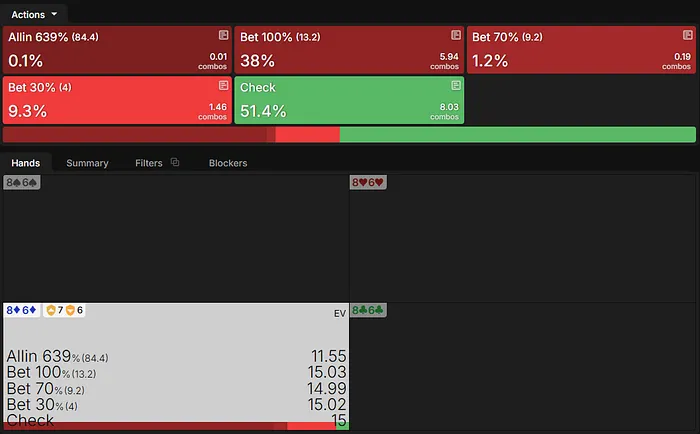
Task: Click the Bet 30% card detail icon
Action: (x=223, y=86)
